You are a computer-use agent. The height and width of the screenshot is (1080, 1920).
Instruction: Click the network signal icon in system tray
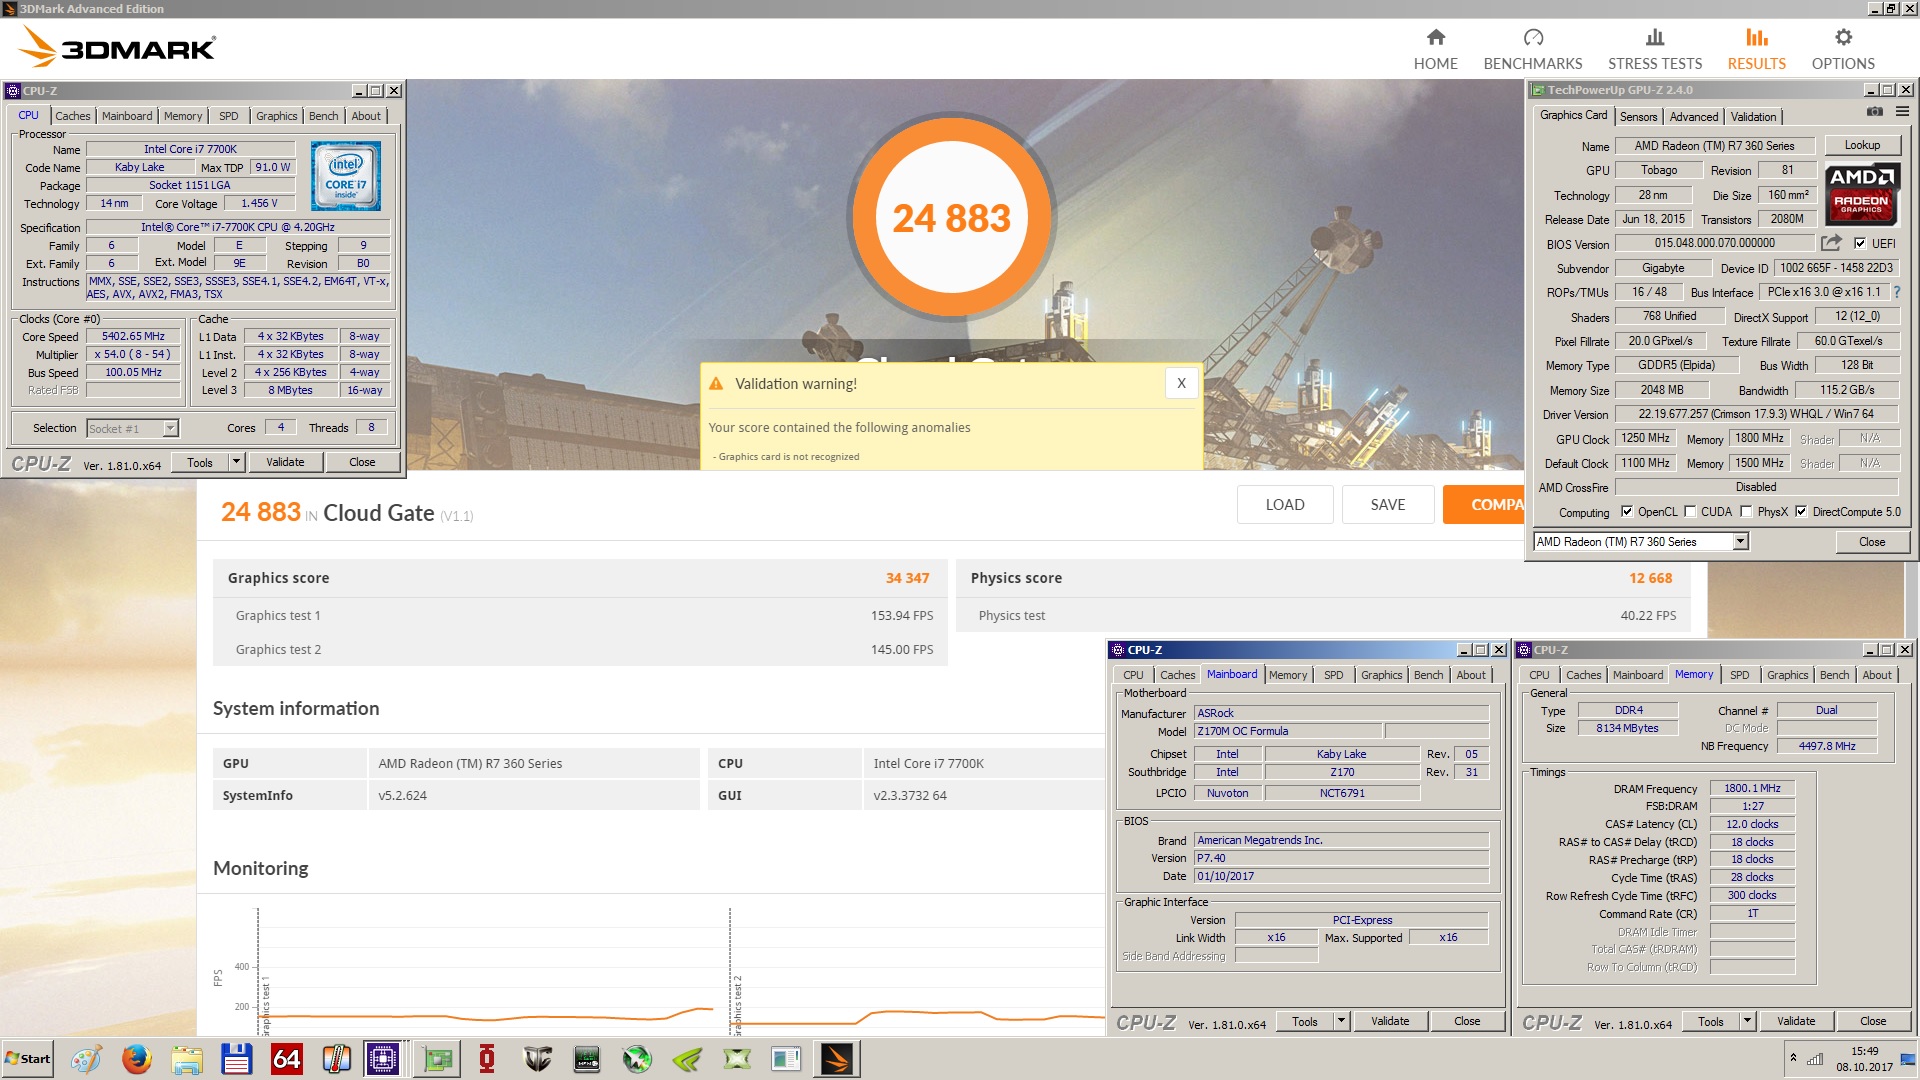pos(1815,1059)
